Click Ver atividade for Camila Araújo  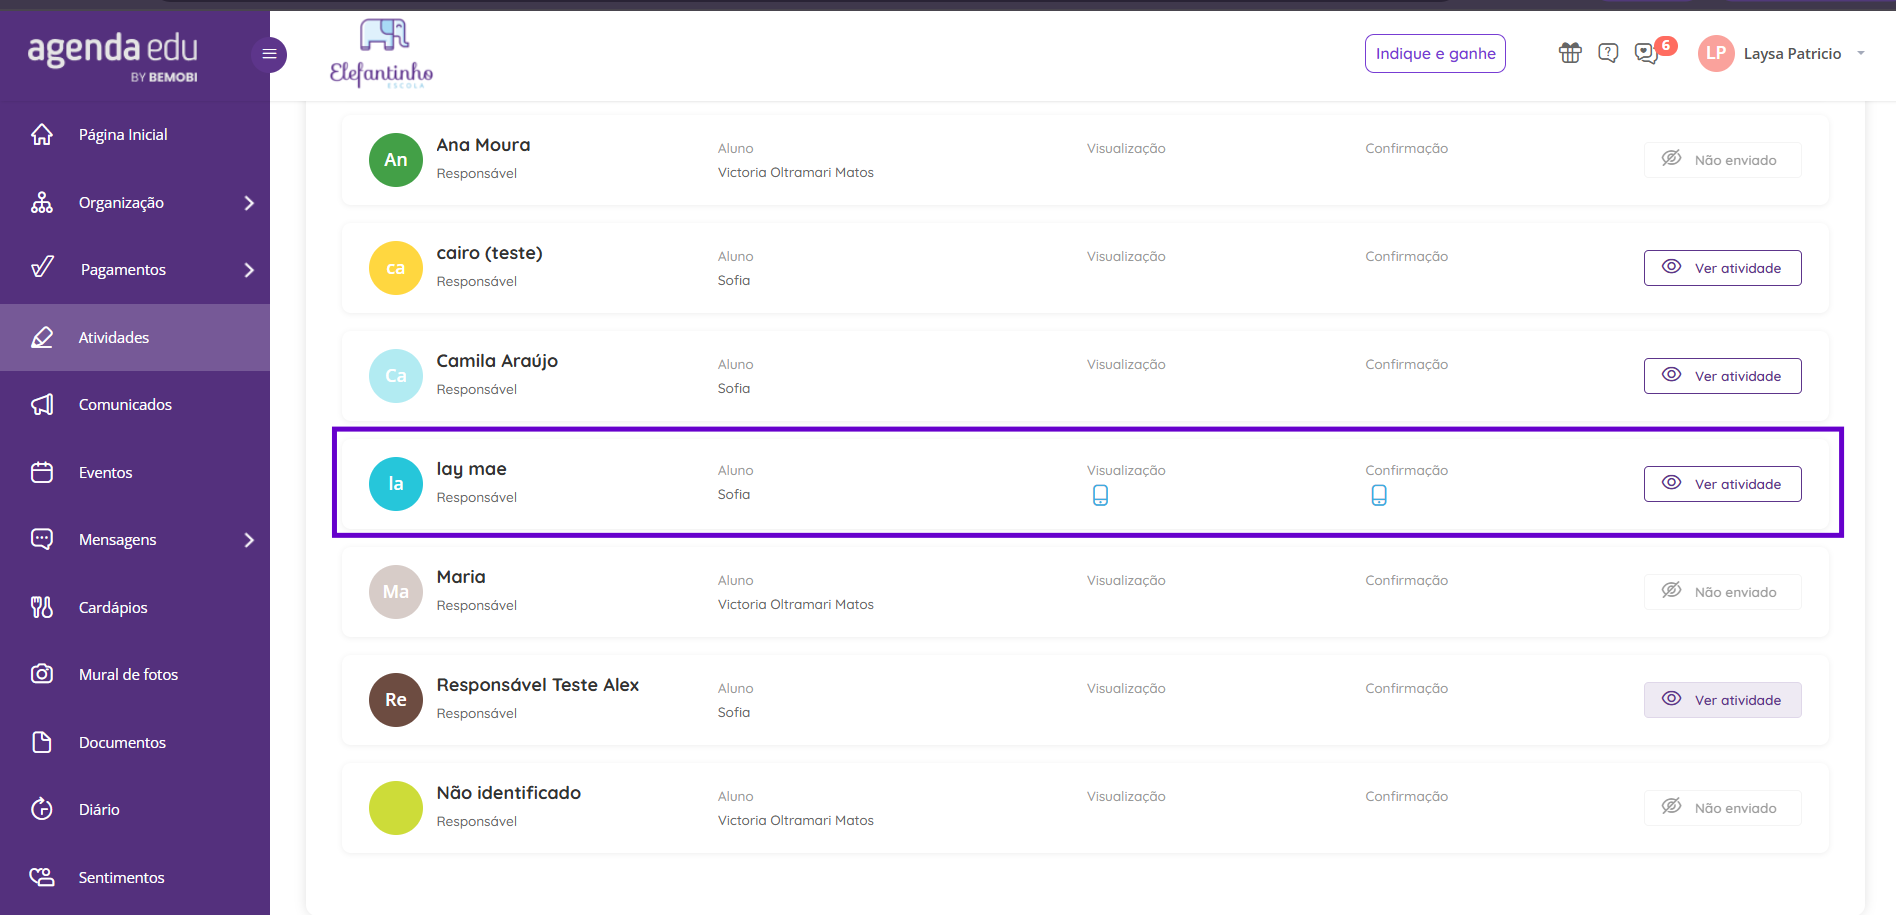pos(1722,376)
